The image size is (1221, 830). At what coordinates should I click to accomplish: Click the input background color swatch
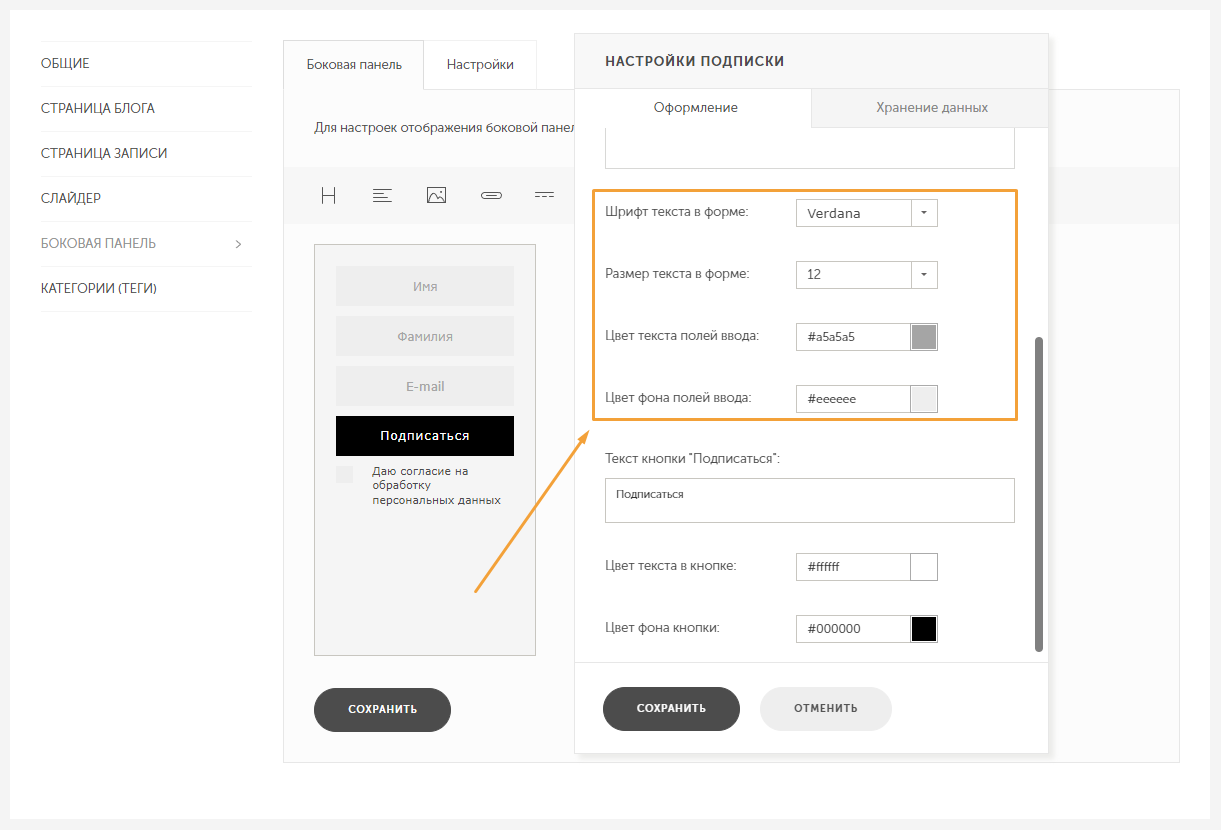click(924, 399)
